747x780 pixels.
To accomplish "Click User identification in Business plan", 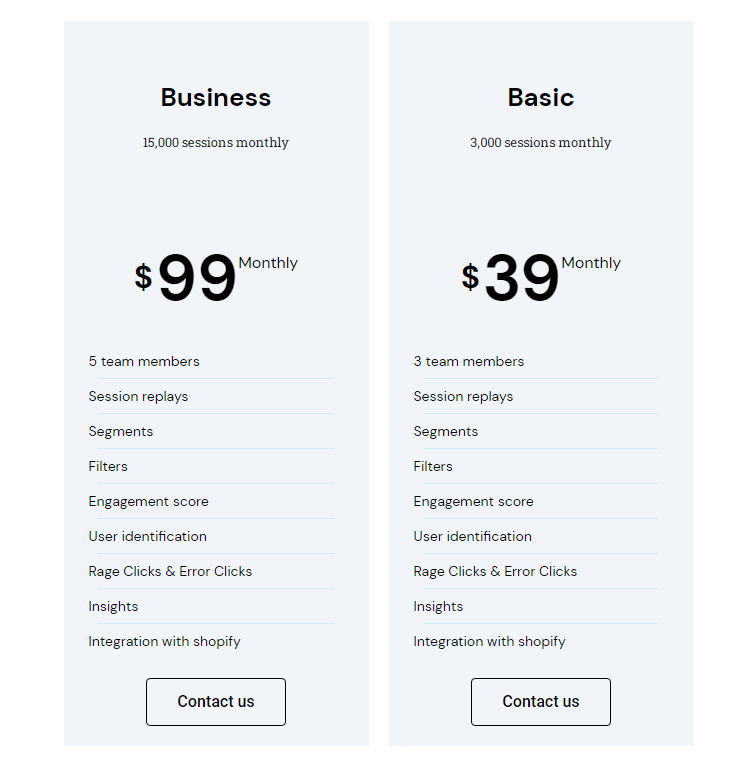I will (148, 536).
